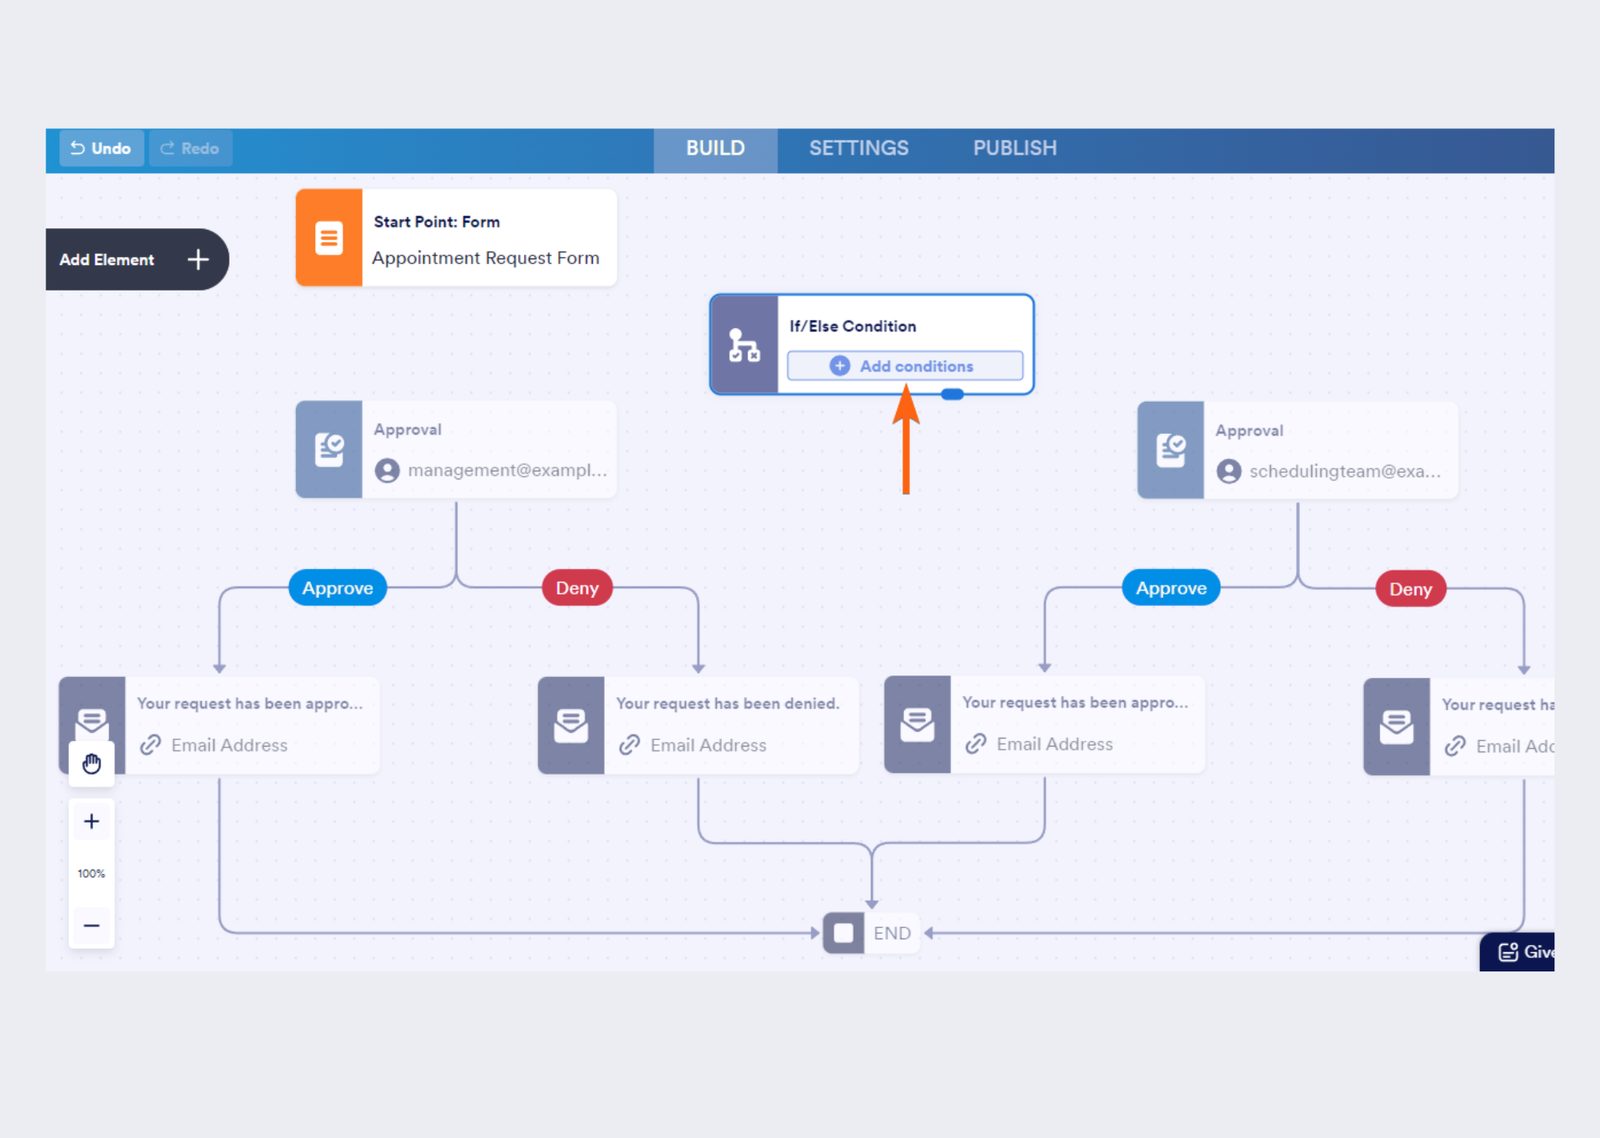Click Add conditions in If/Else element
This screenshot has height=1138, width=1600.
pos(904,366)
